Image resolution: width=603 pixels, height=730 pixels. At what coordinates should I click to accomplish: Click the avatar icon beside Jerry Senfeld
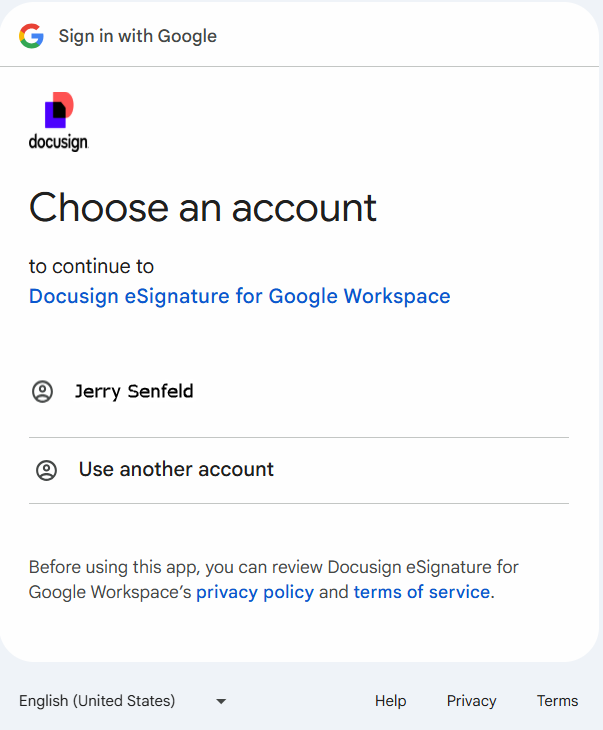[42, 392]
